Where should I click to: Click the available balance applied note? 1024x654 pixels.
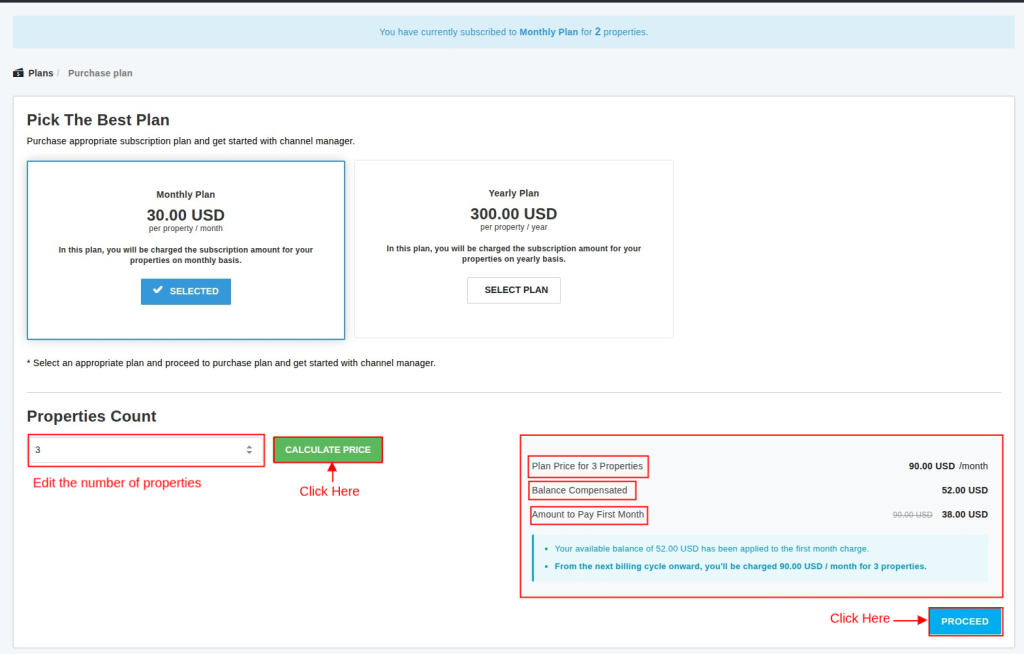click(x=711, y=549)
